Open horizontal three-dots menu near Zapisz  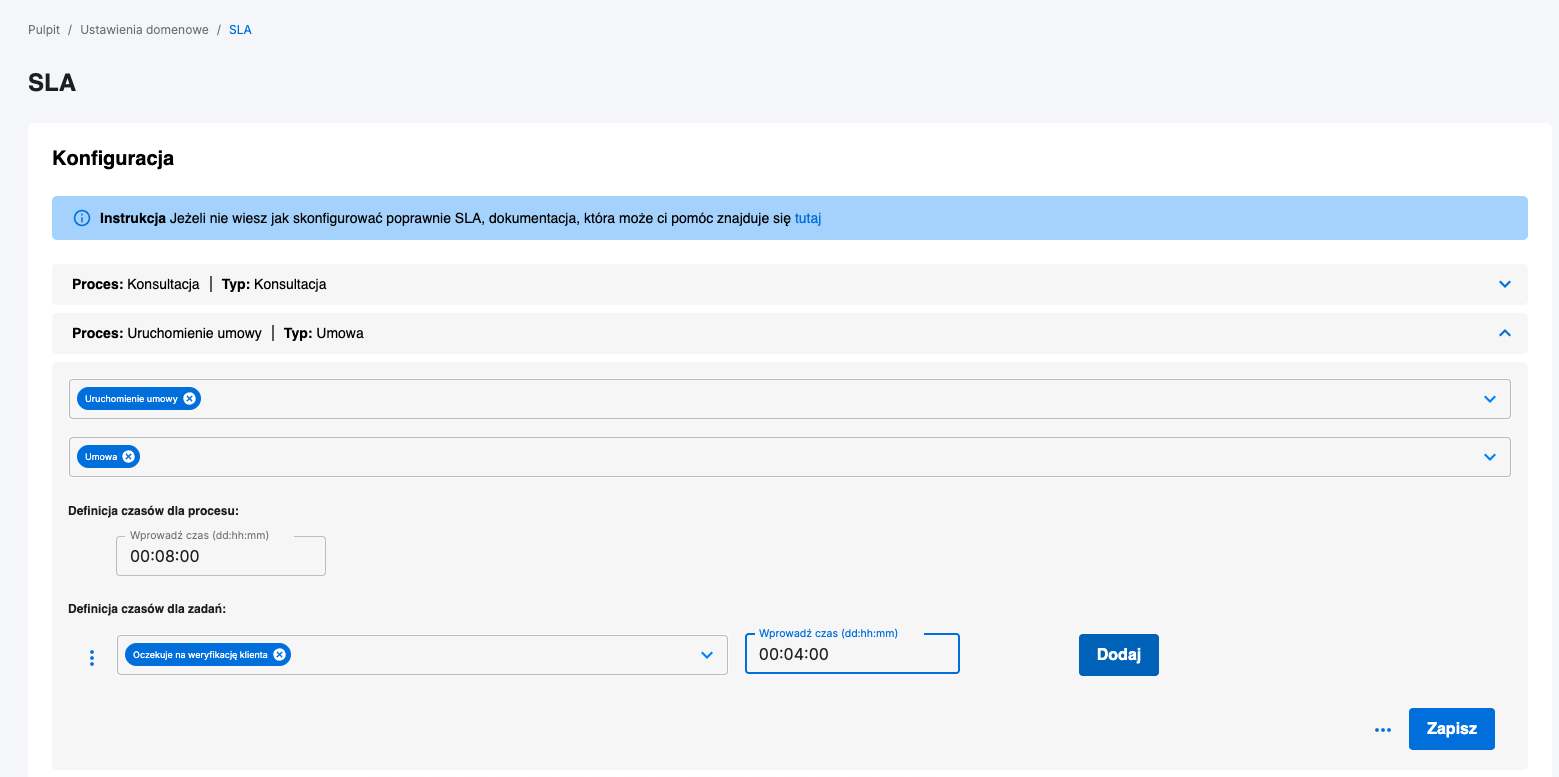point(1383,730)
